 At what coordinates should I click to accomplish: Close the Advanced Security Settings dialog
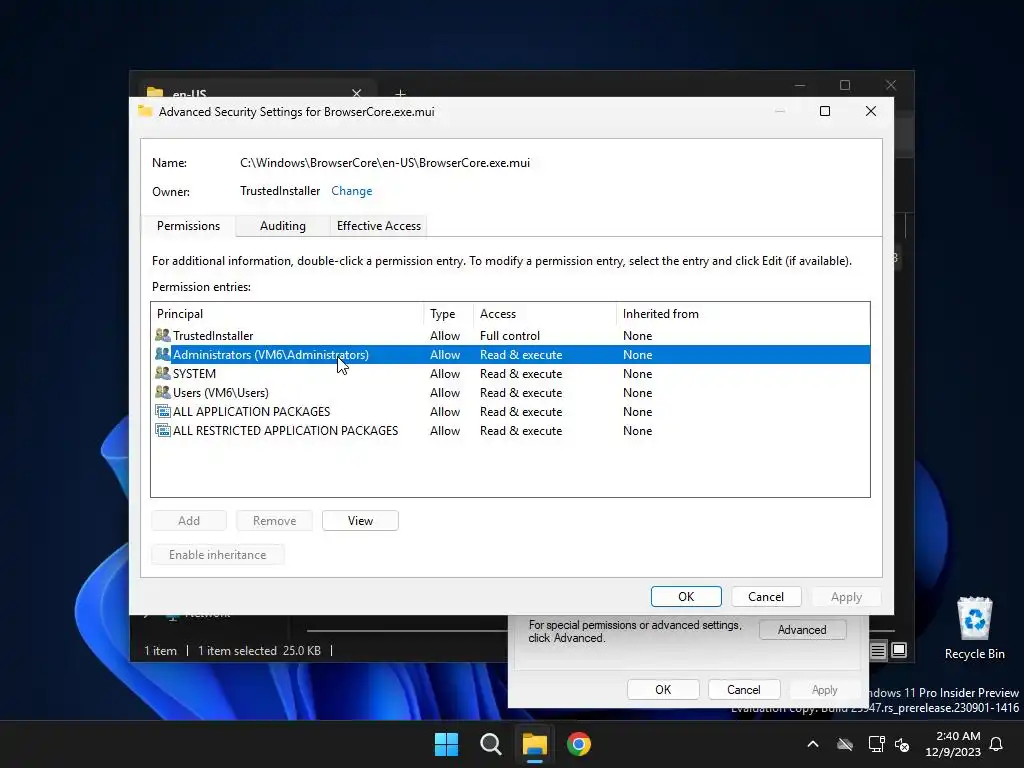[x=871, y=112]
